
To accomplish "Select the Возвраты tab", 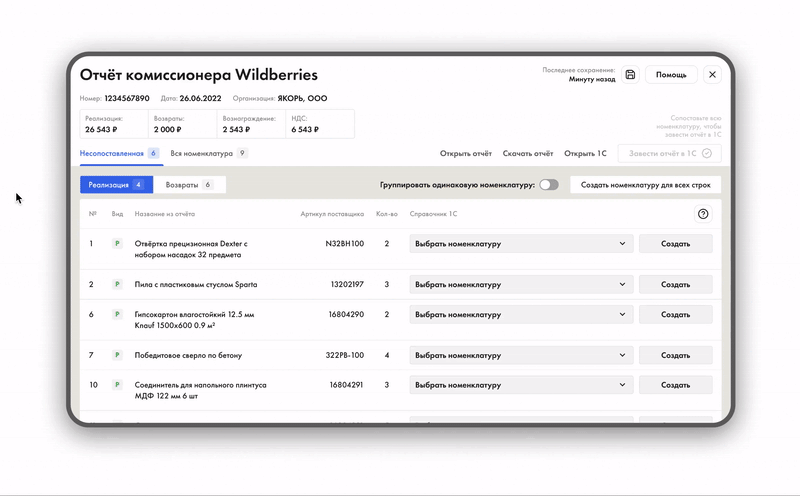I will tap(189, 185).
